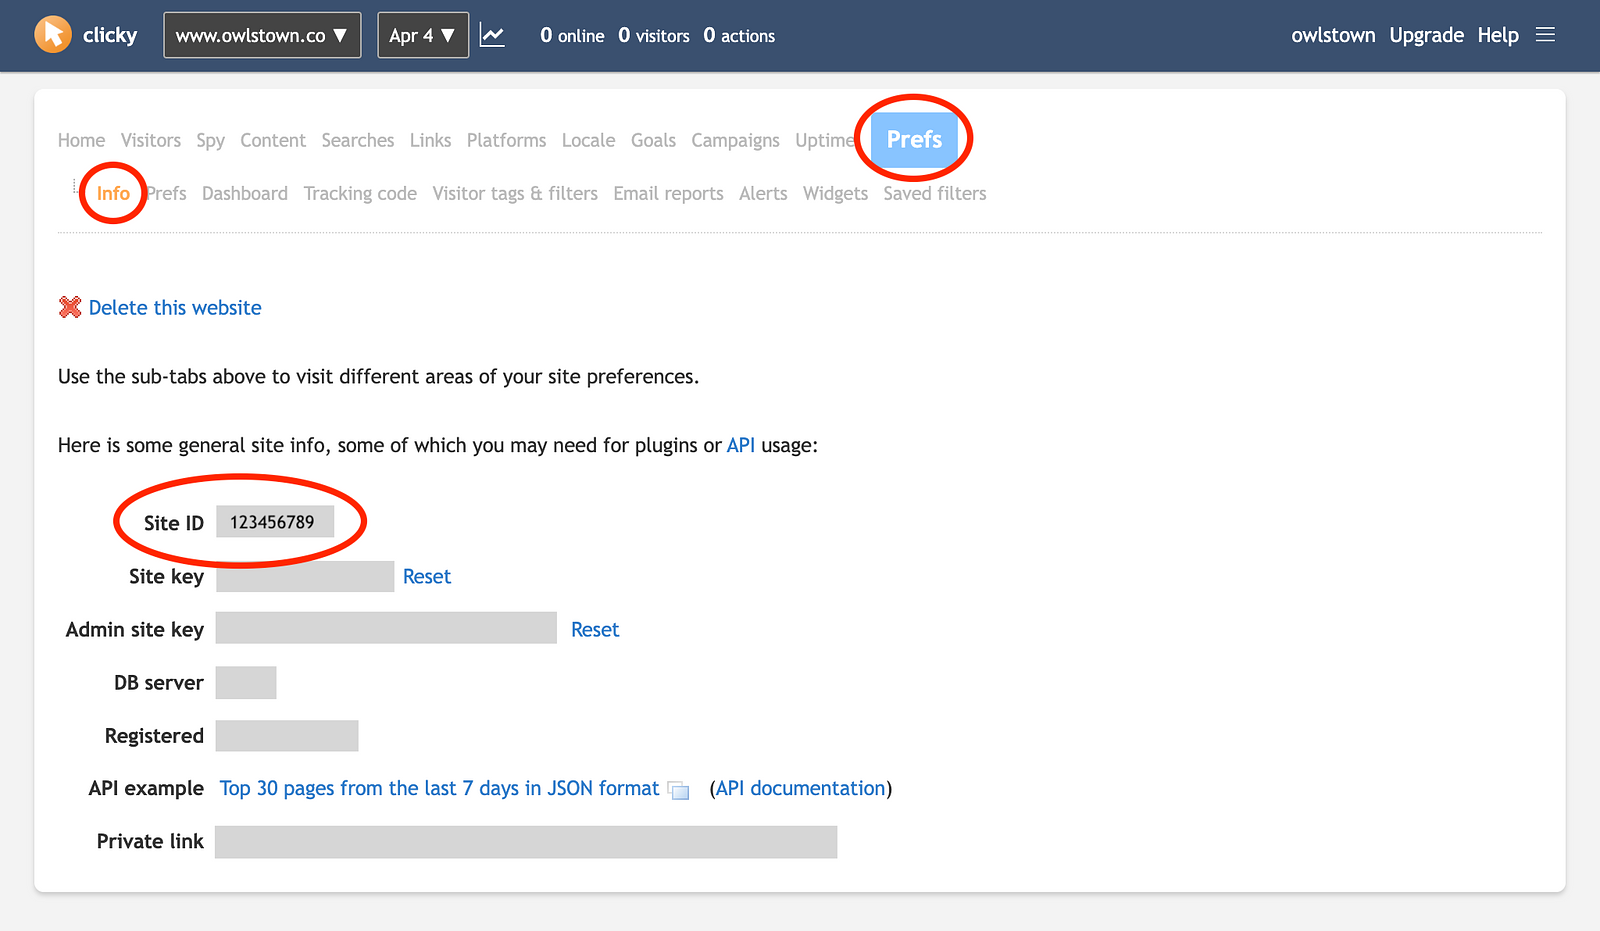
Task: Click the Clicky logo icon
Action: pyautogui.click(x=53, y=35)
